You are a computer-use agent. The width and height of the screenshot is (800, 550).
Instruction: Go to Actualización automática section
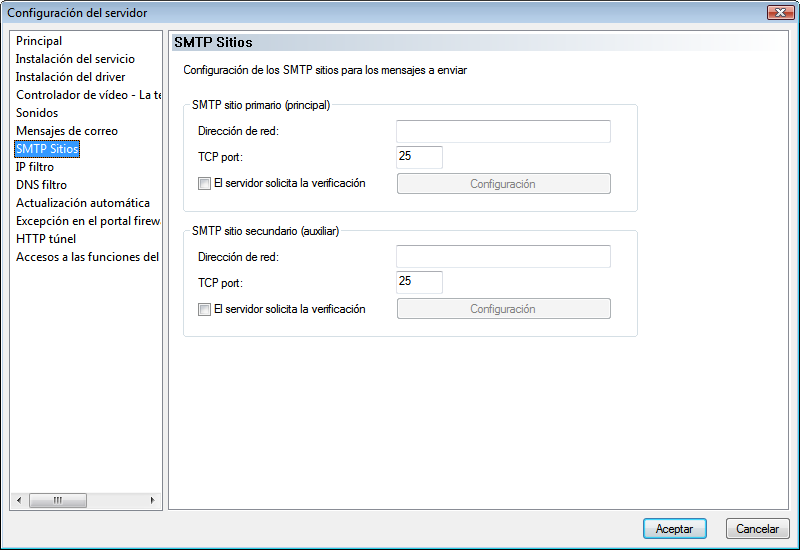pyautogui.click(x=83, y=203)
